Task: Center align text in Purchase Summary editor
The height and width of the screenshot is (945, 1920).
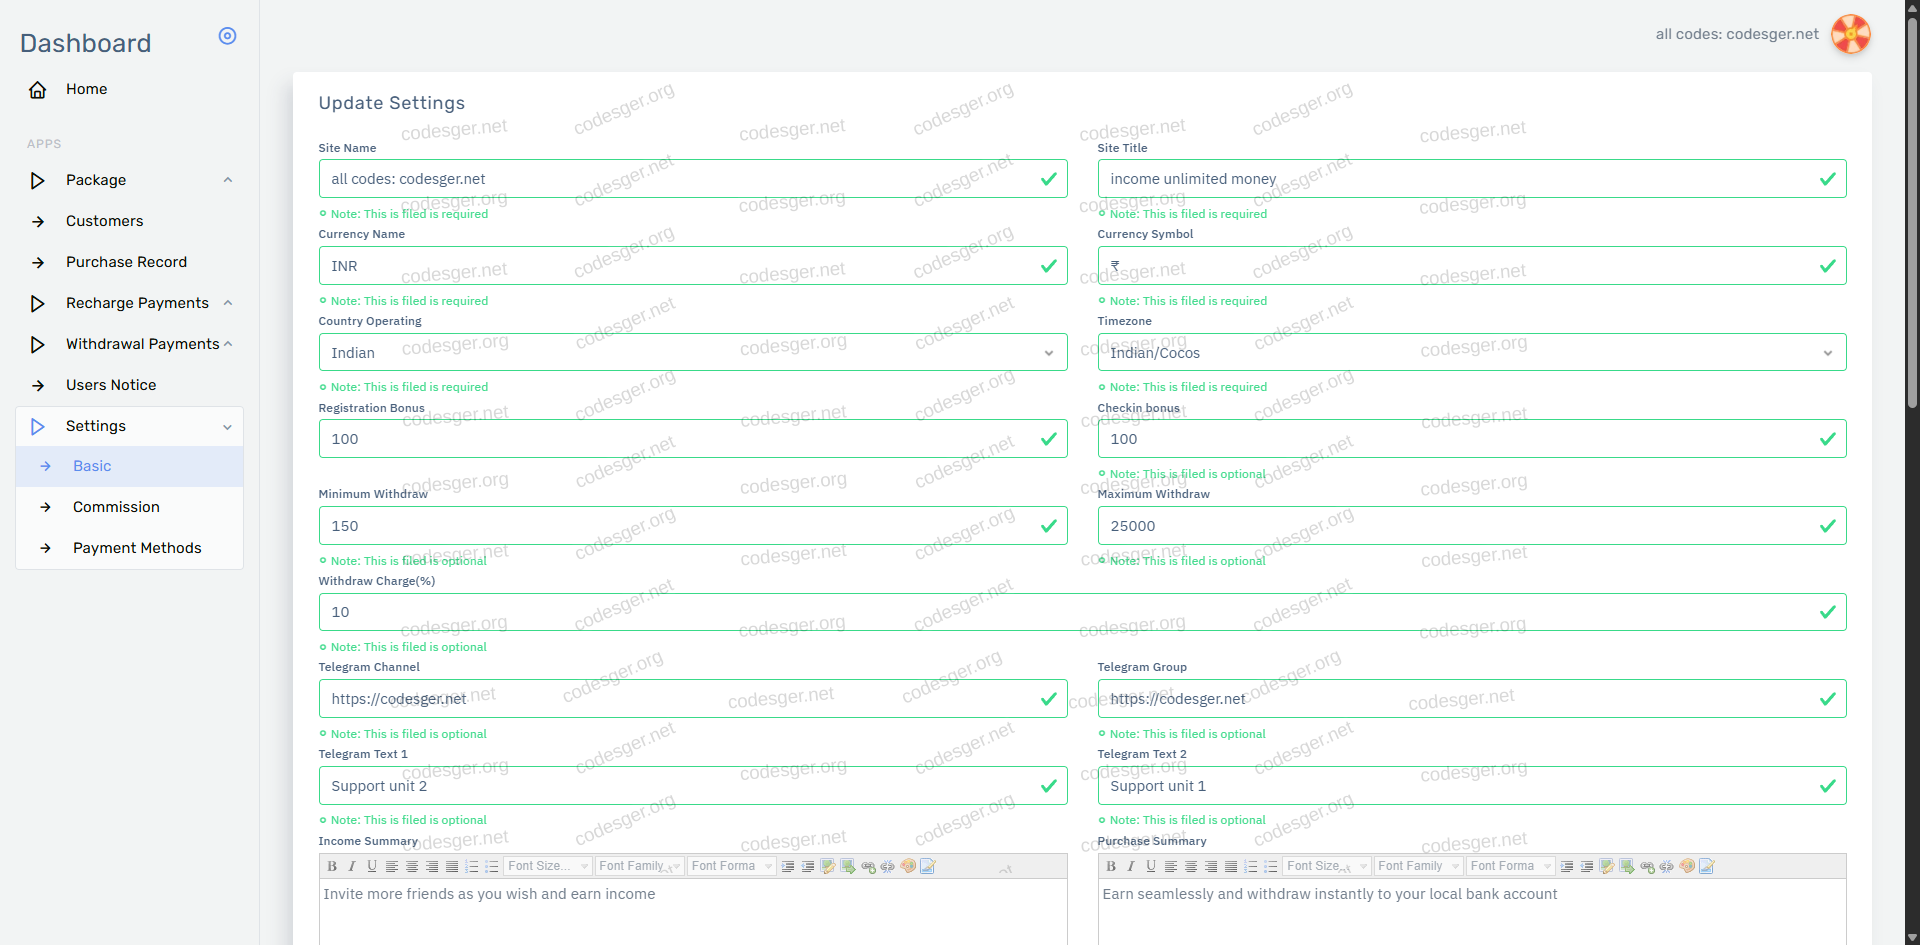Action: pyautogui.click(x=1191, y=866)
